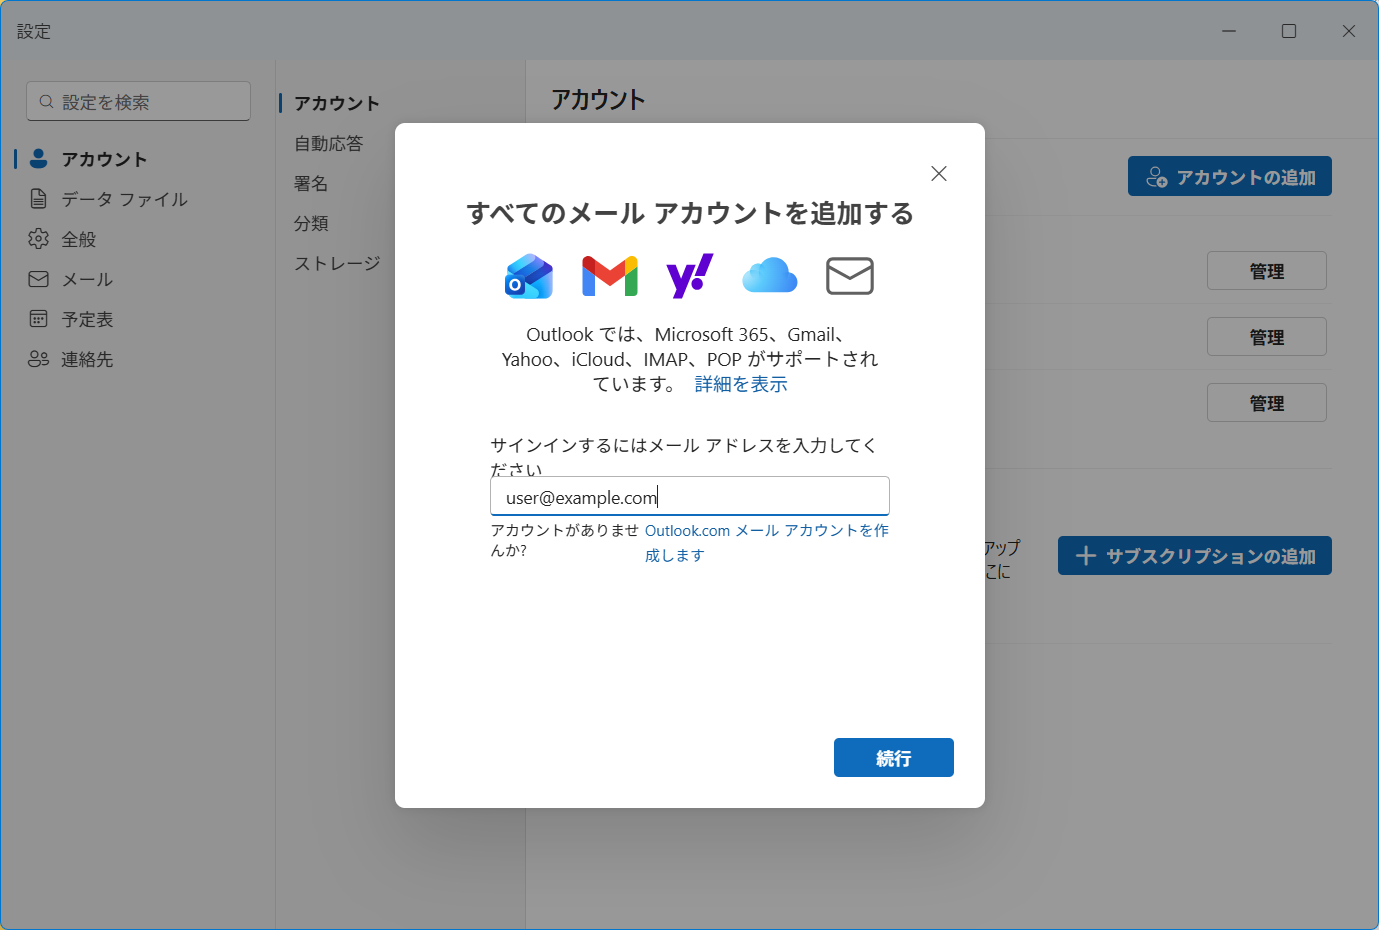Close the add mail account dialog
This screenshot has height=930, width=1379.
pos(939,174)
